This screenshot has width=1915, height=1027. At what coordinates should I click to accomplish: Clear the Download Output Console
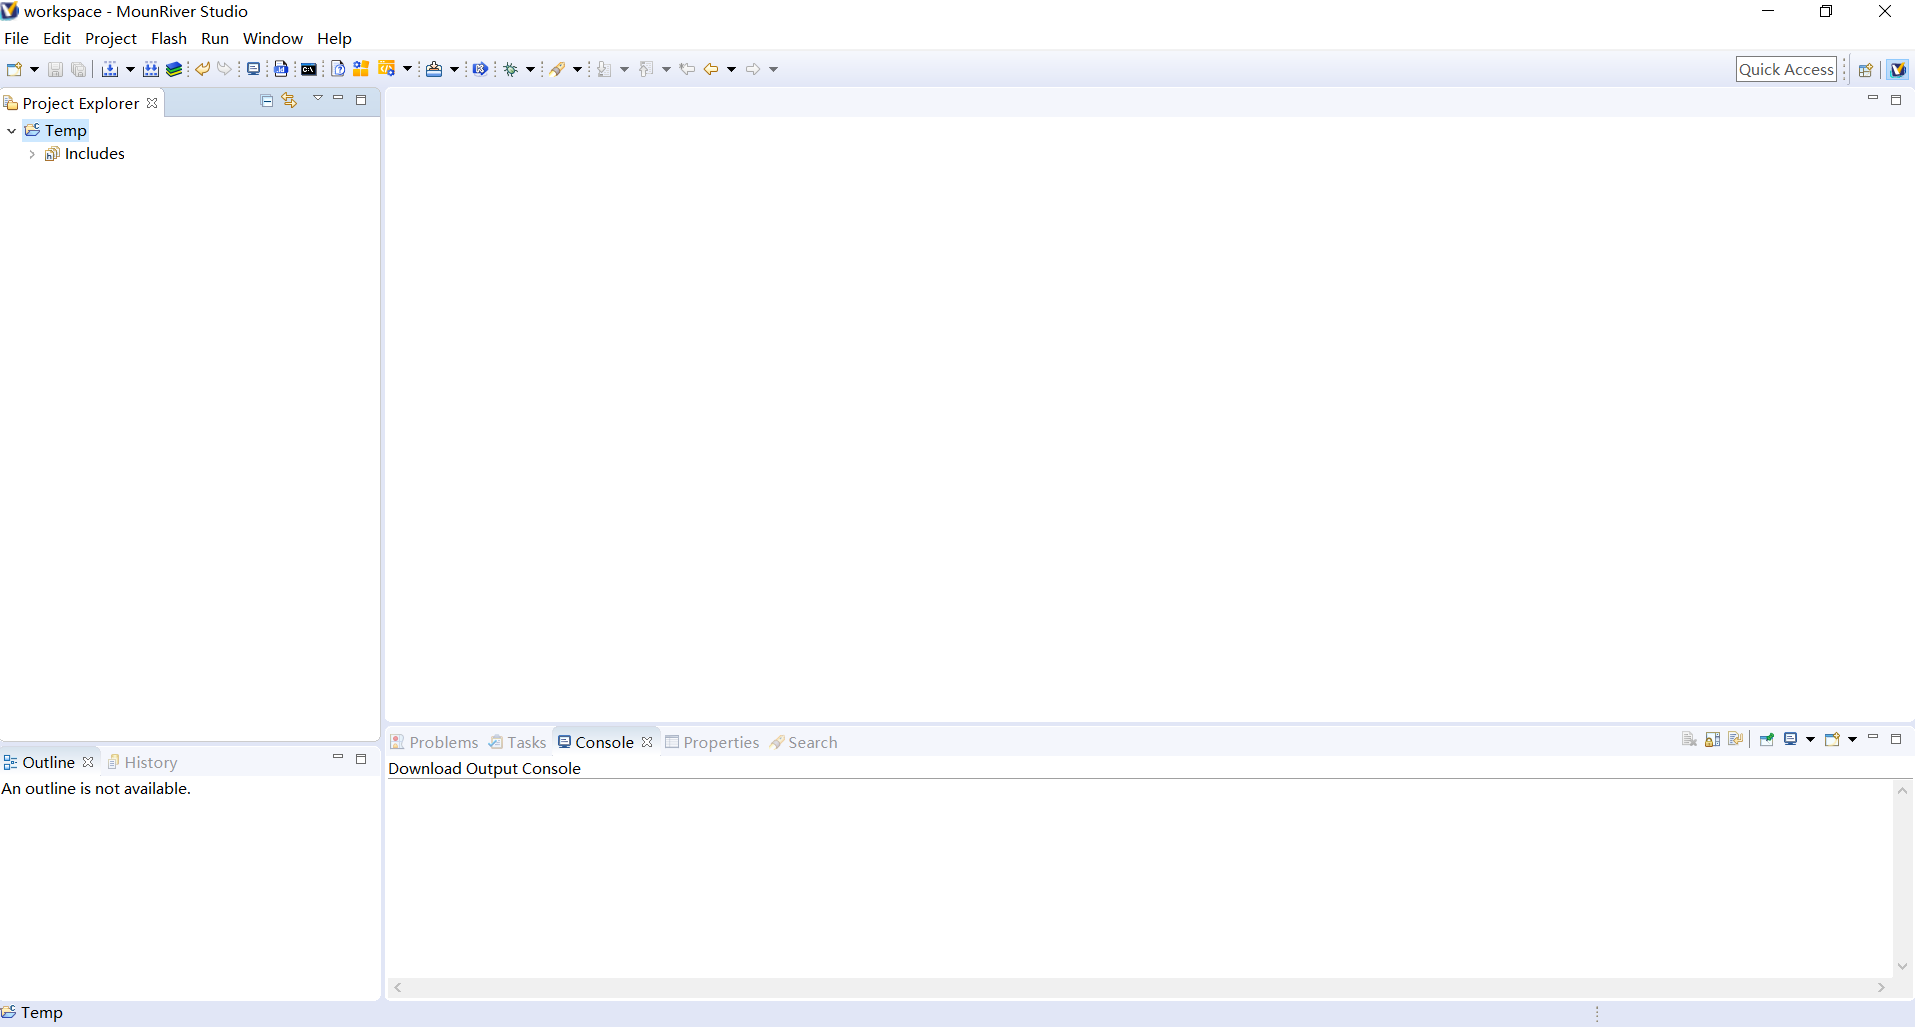[1689, 740]
